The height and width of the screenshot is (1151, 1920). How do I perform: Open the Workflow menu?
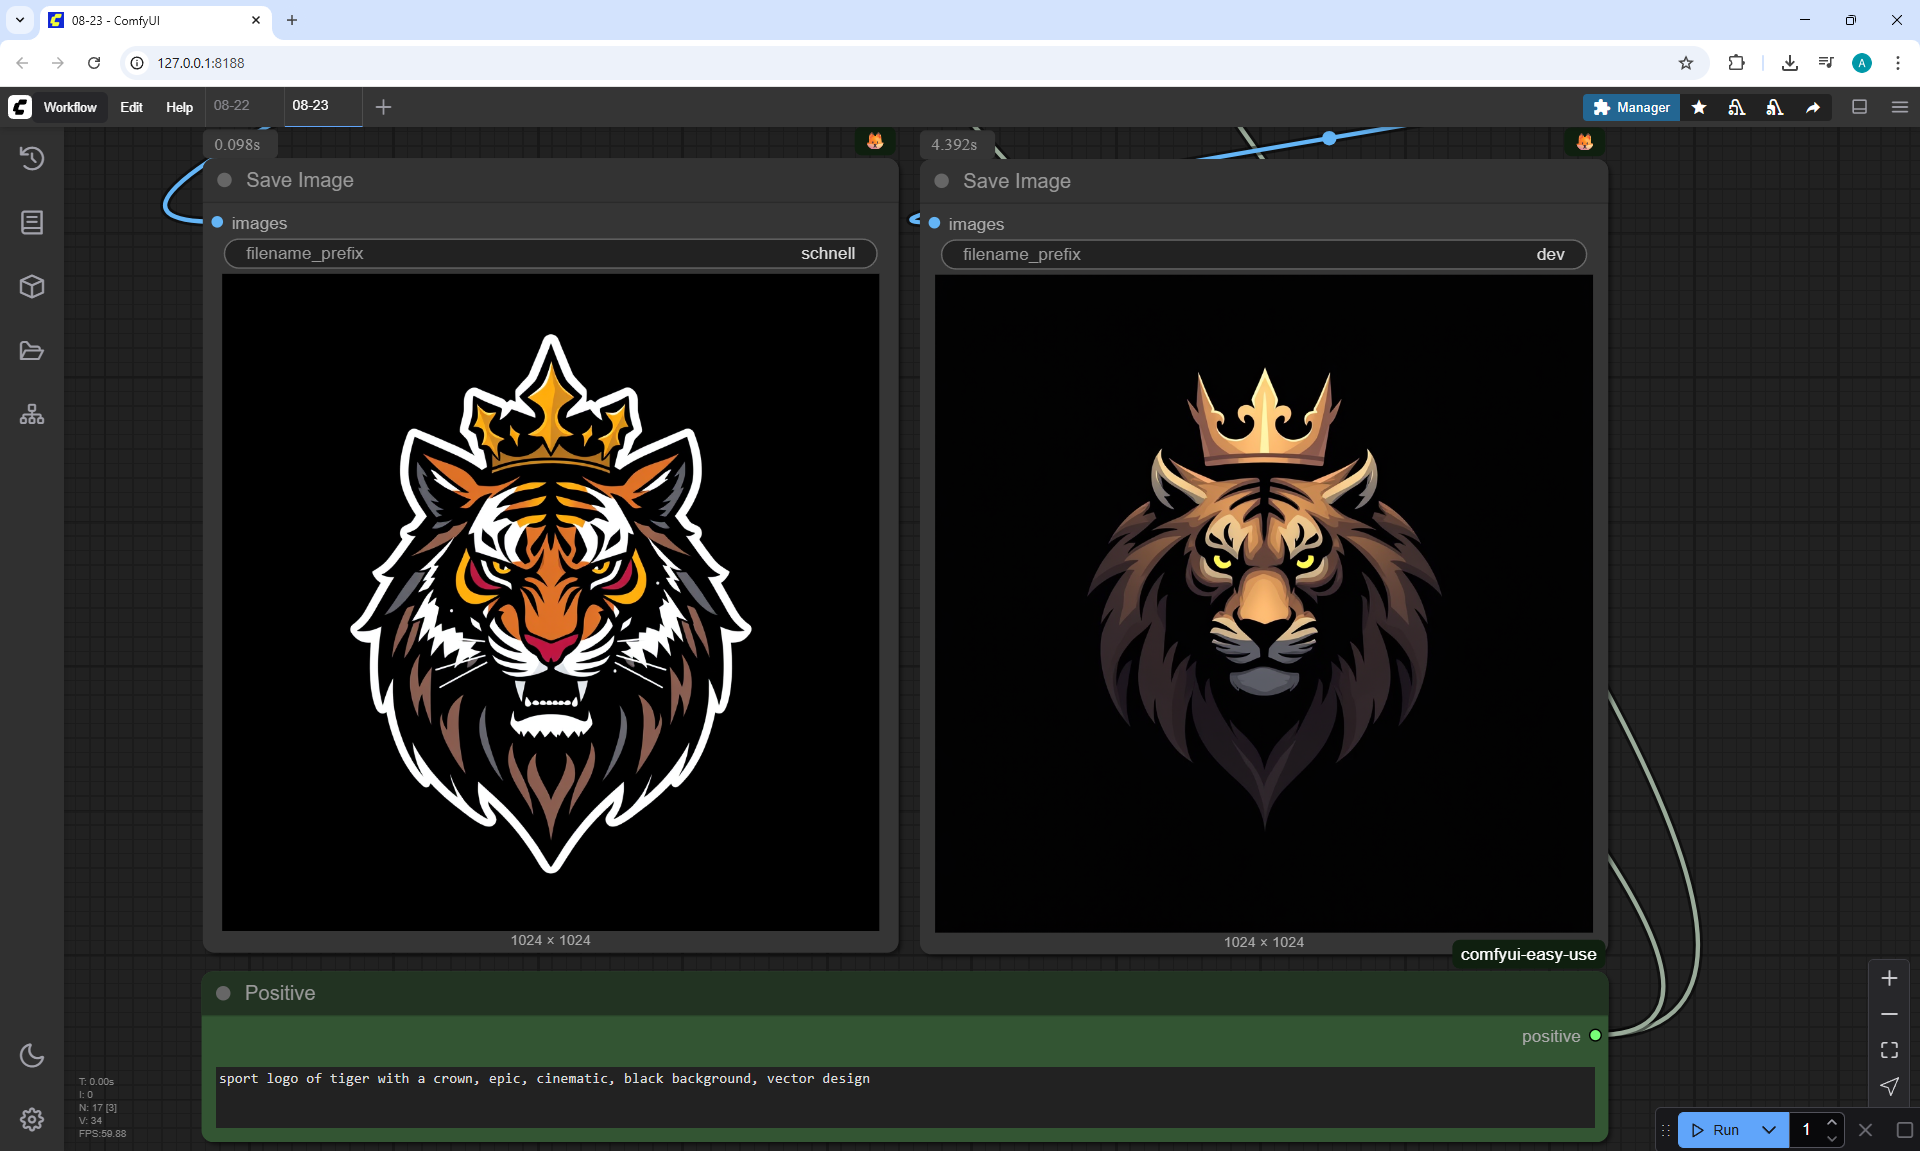point(70,107)
